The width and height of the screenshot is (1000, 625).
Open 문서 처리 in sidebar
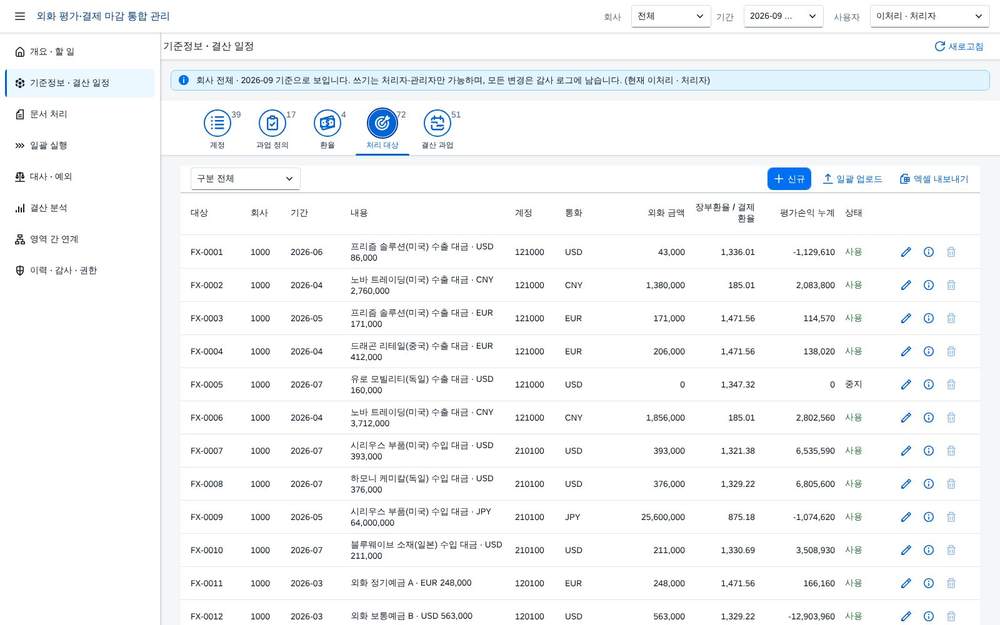coord(80,114)
